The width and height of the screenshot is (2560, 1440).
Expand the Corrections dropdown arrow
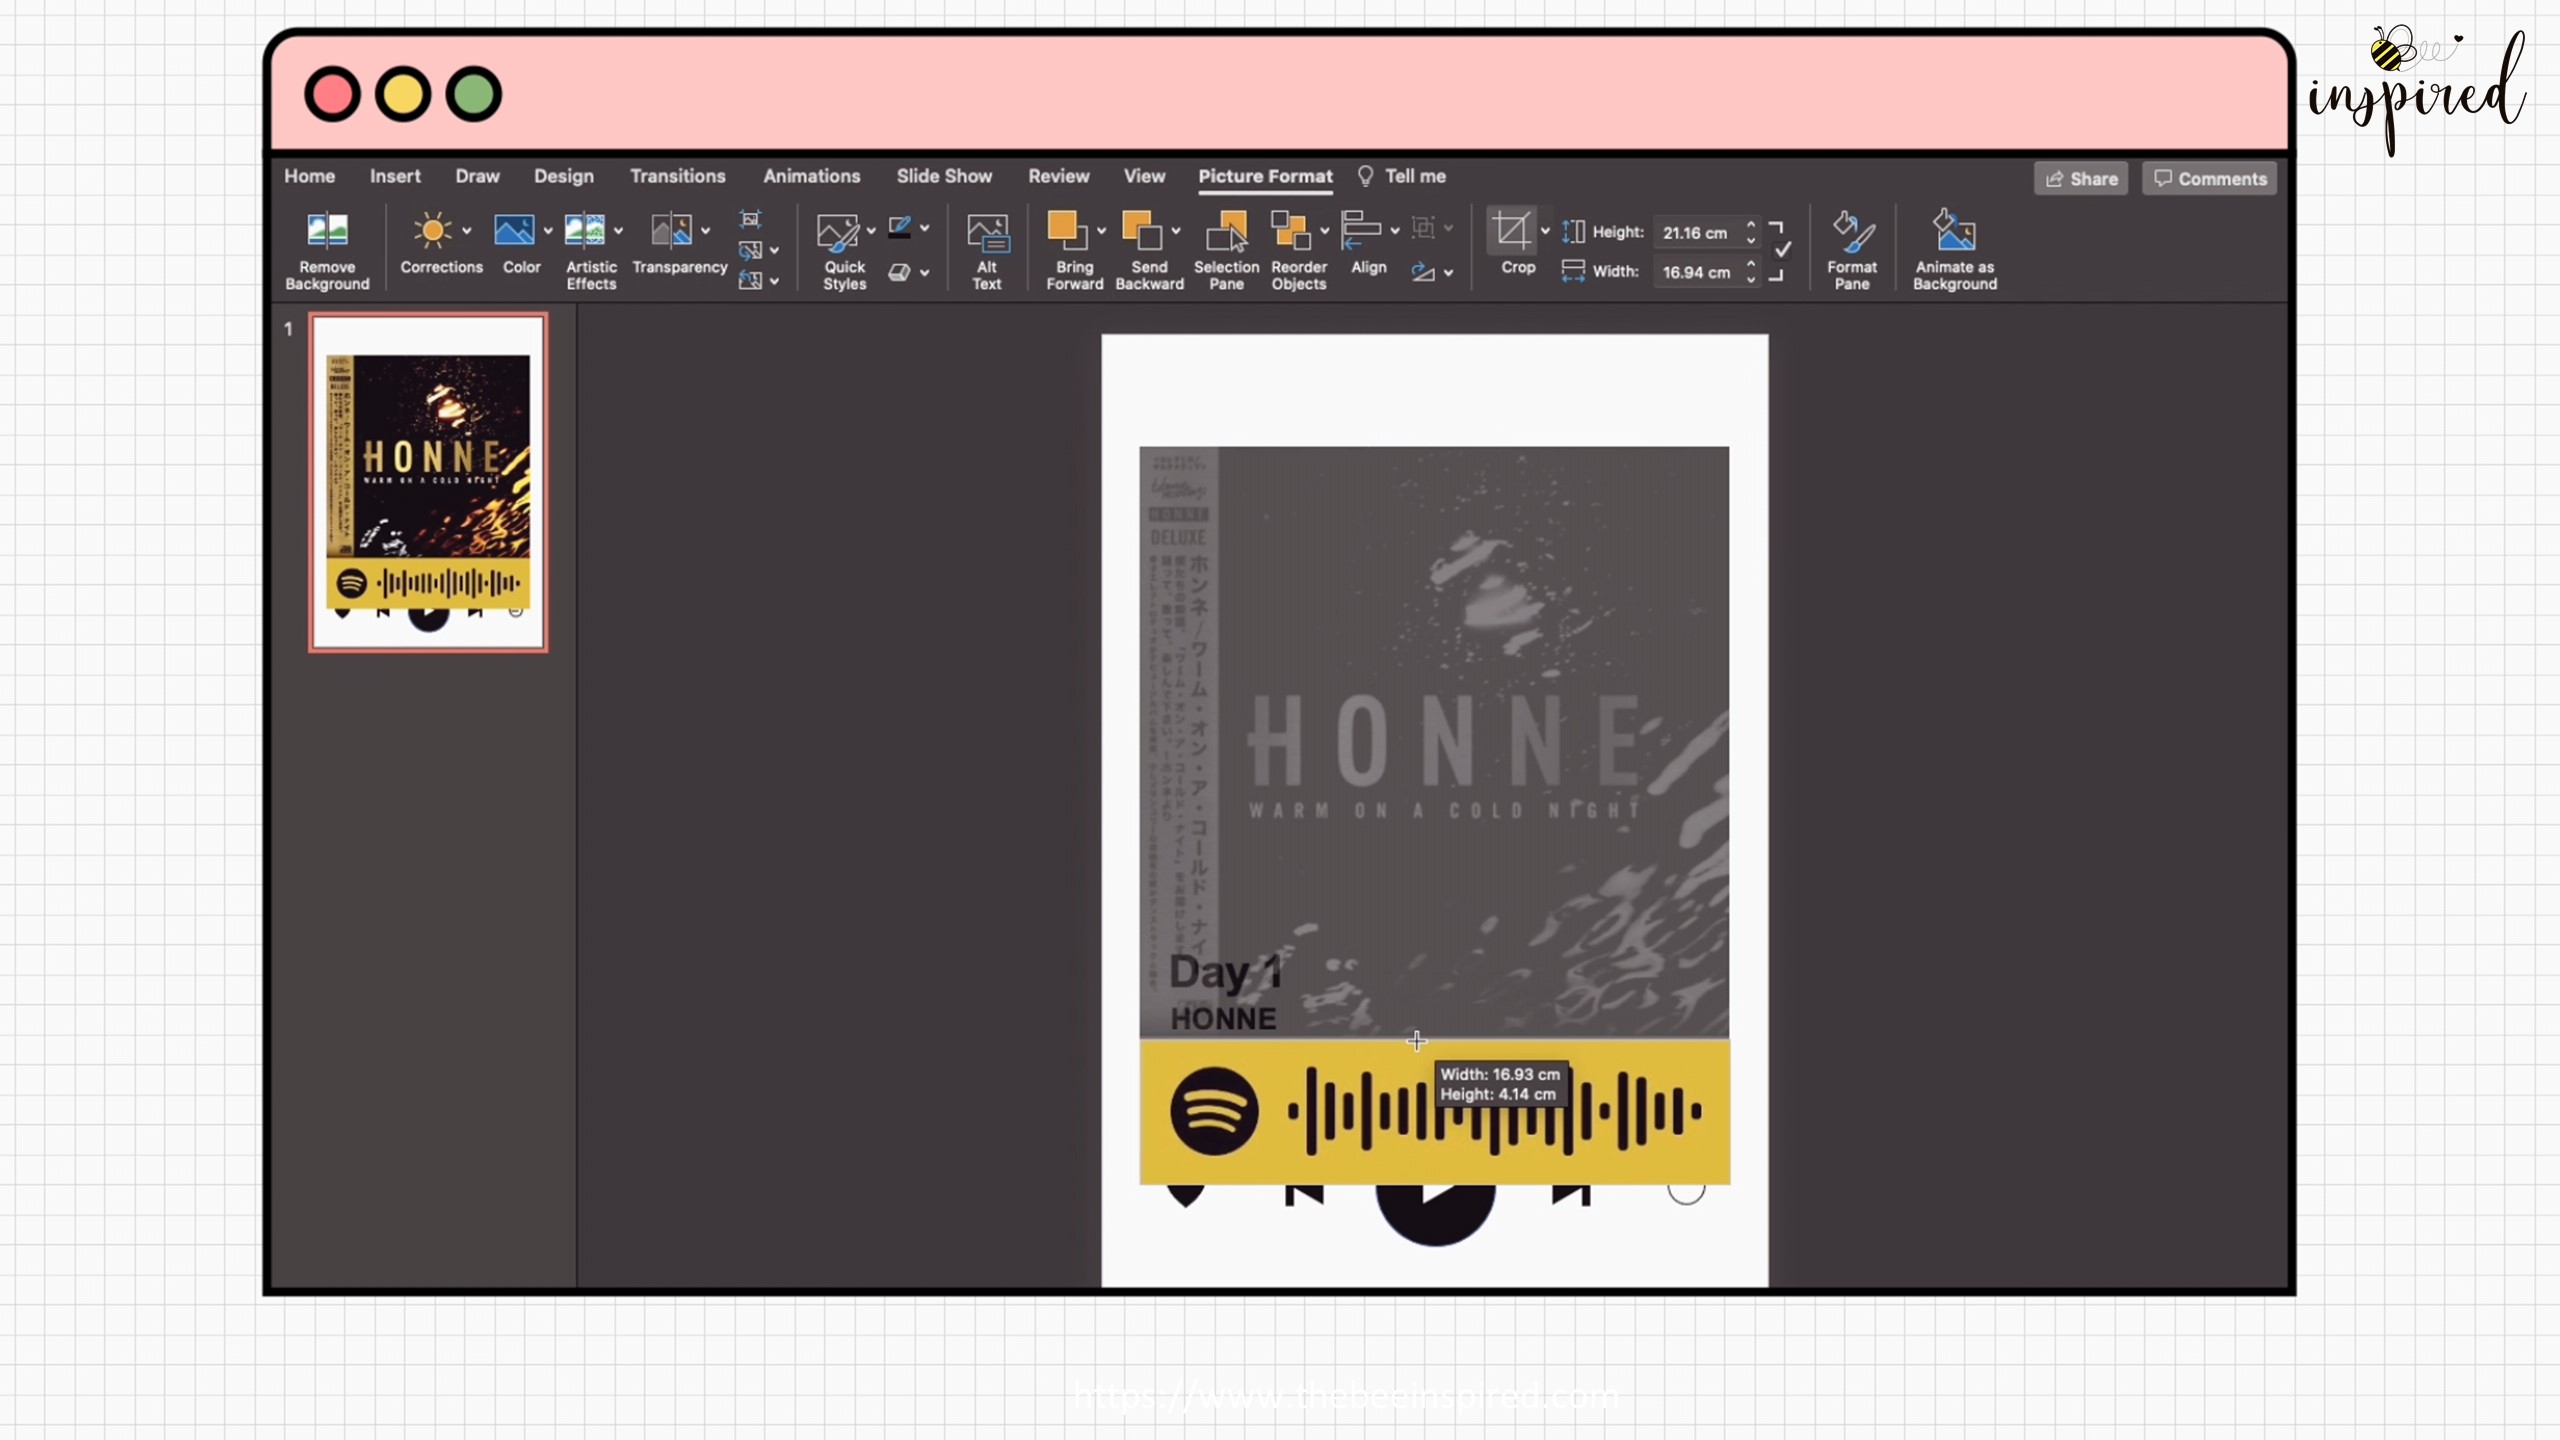(x=467, y=231)
